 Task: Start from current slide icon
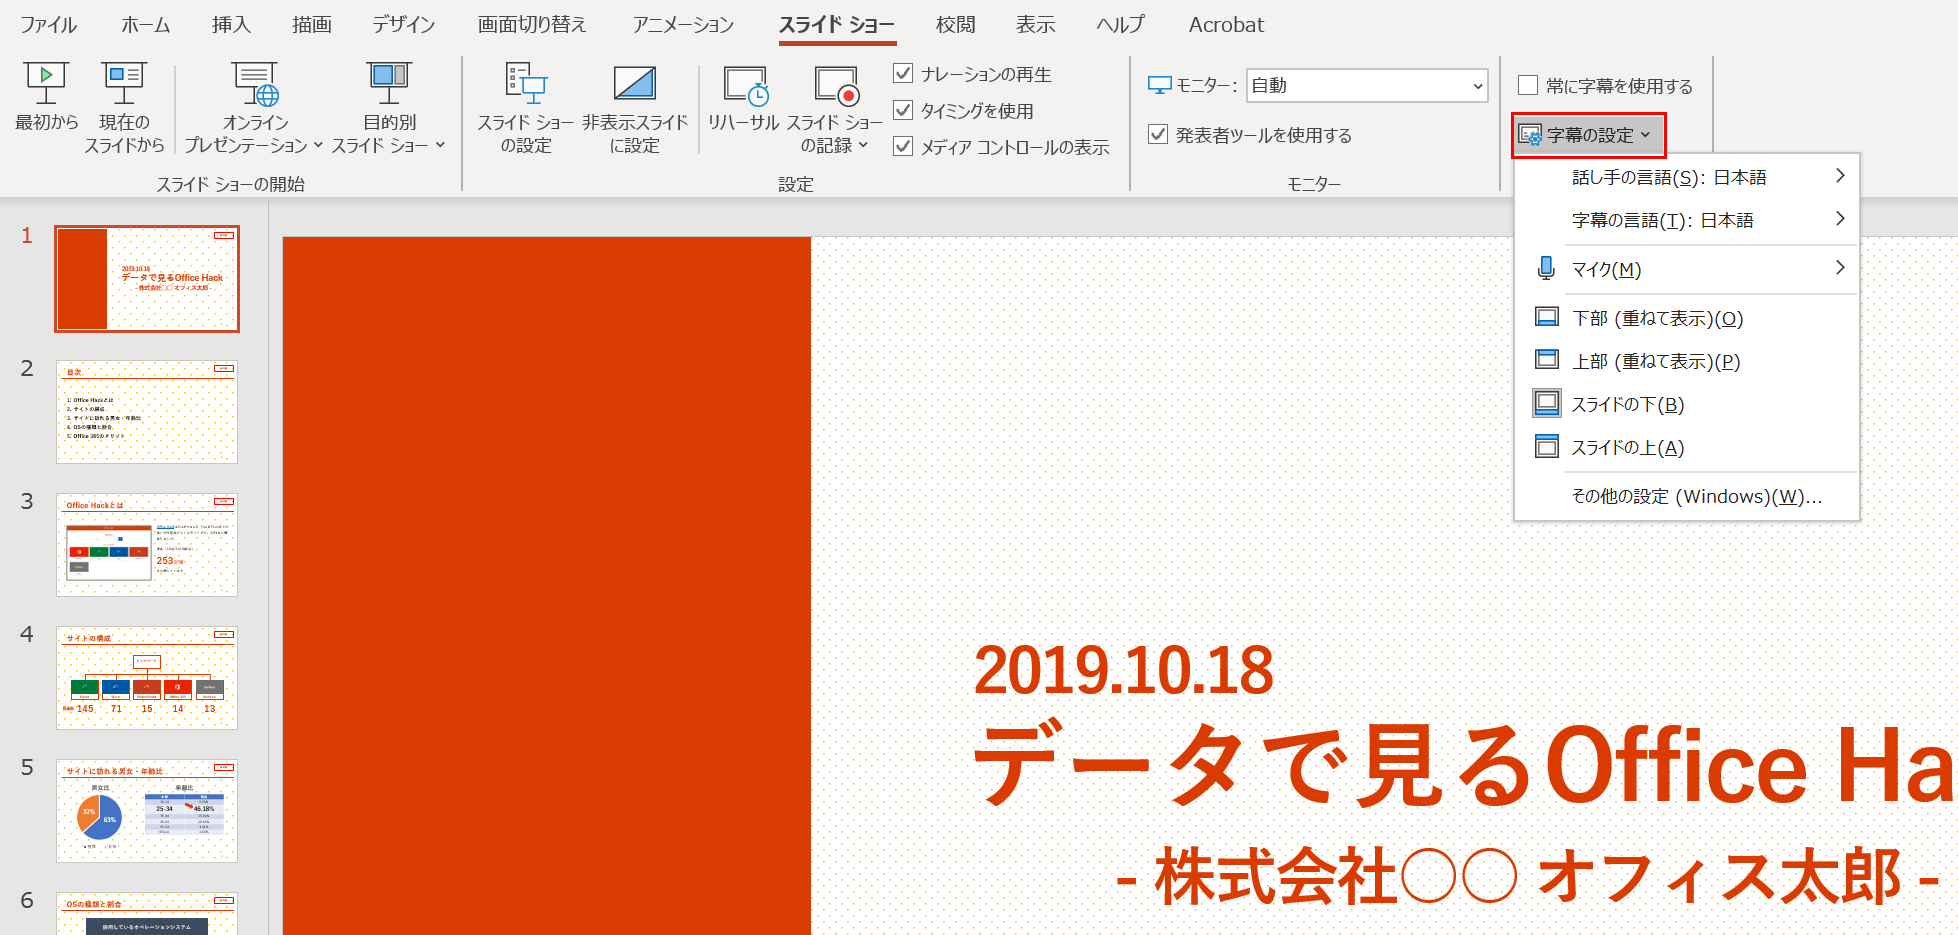124,83
